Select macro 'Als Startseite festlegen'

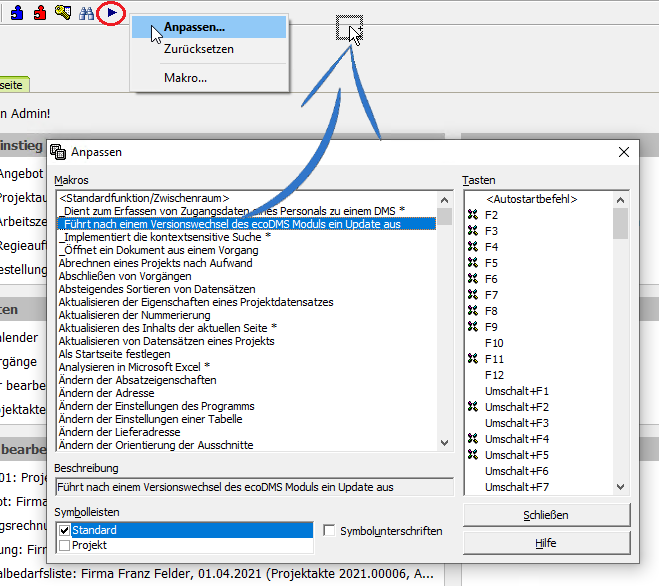tap(114, 354)
